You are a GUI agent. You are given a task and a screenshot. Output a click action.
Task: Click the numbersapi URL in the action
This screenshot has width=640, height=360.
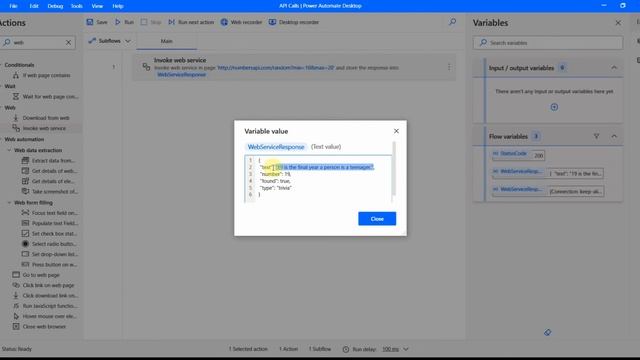pos(276,68)
